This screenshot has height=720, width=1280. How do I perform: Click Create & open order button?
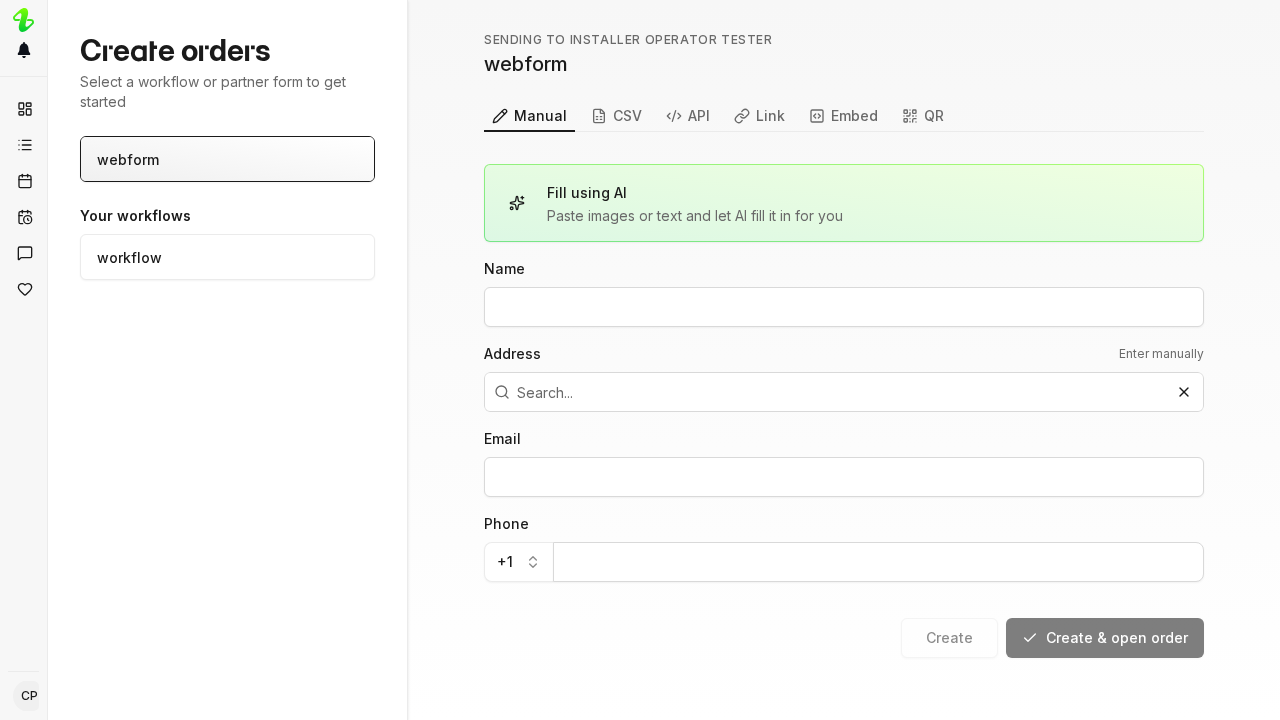click(x=1105, y=638)
